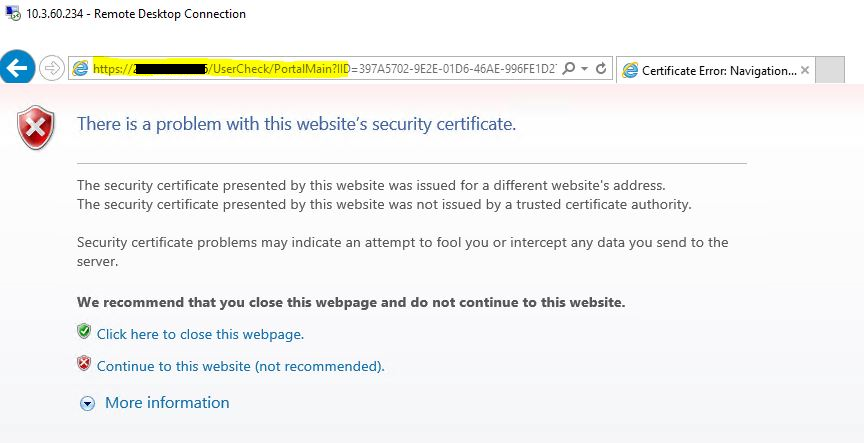Image resolution: width=864 pixels, height=443 pixels.
Task: Click the Remote Desktop Connection title icon
Action: [12, 14]
